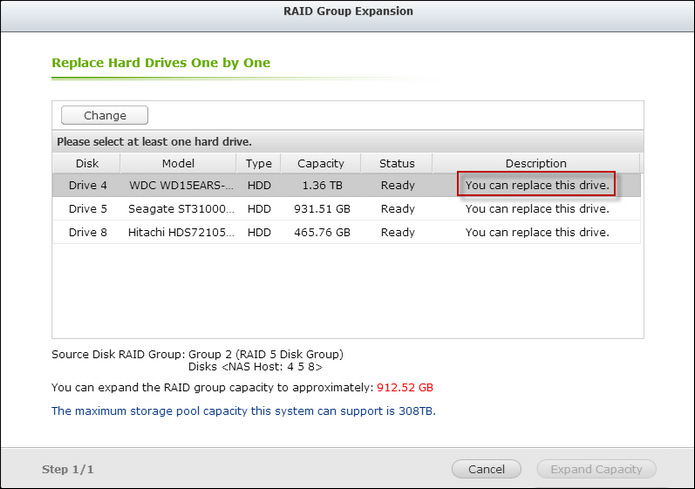Sort by the Type column header
This screenshot has width=695, height=489.
(x=258, y=164)
